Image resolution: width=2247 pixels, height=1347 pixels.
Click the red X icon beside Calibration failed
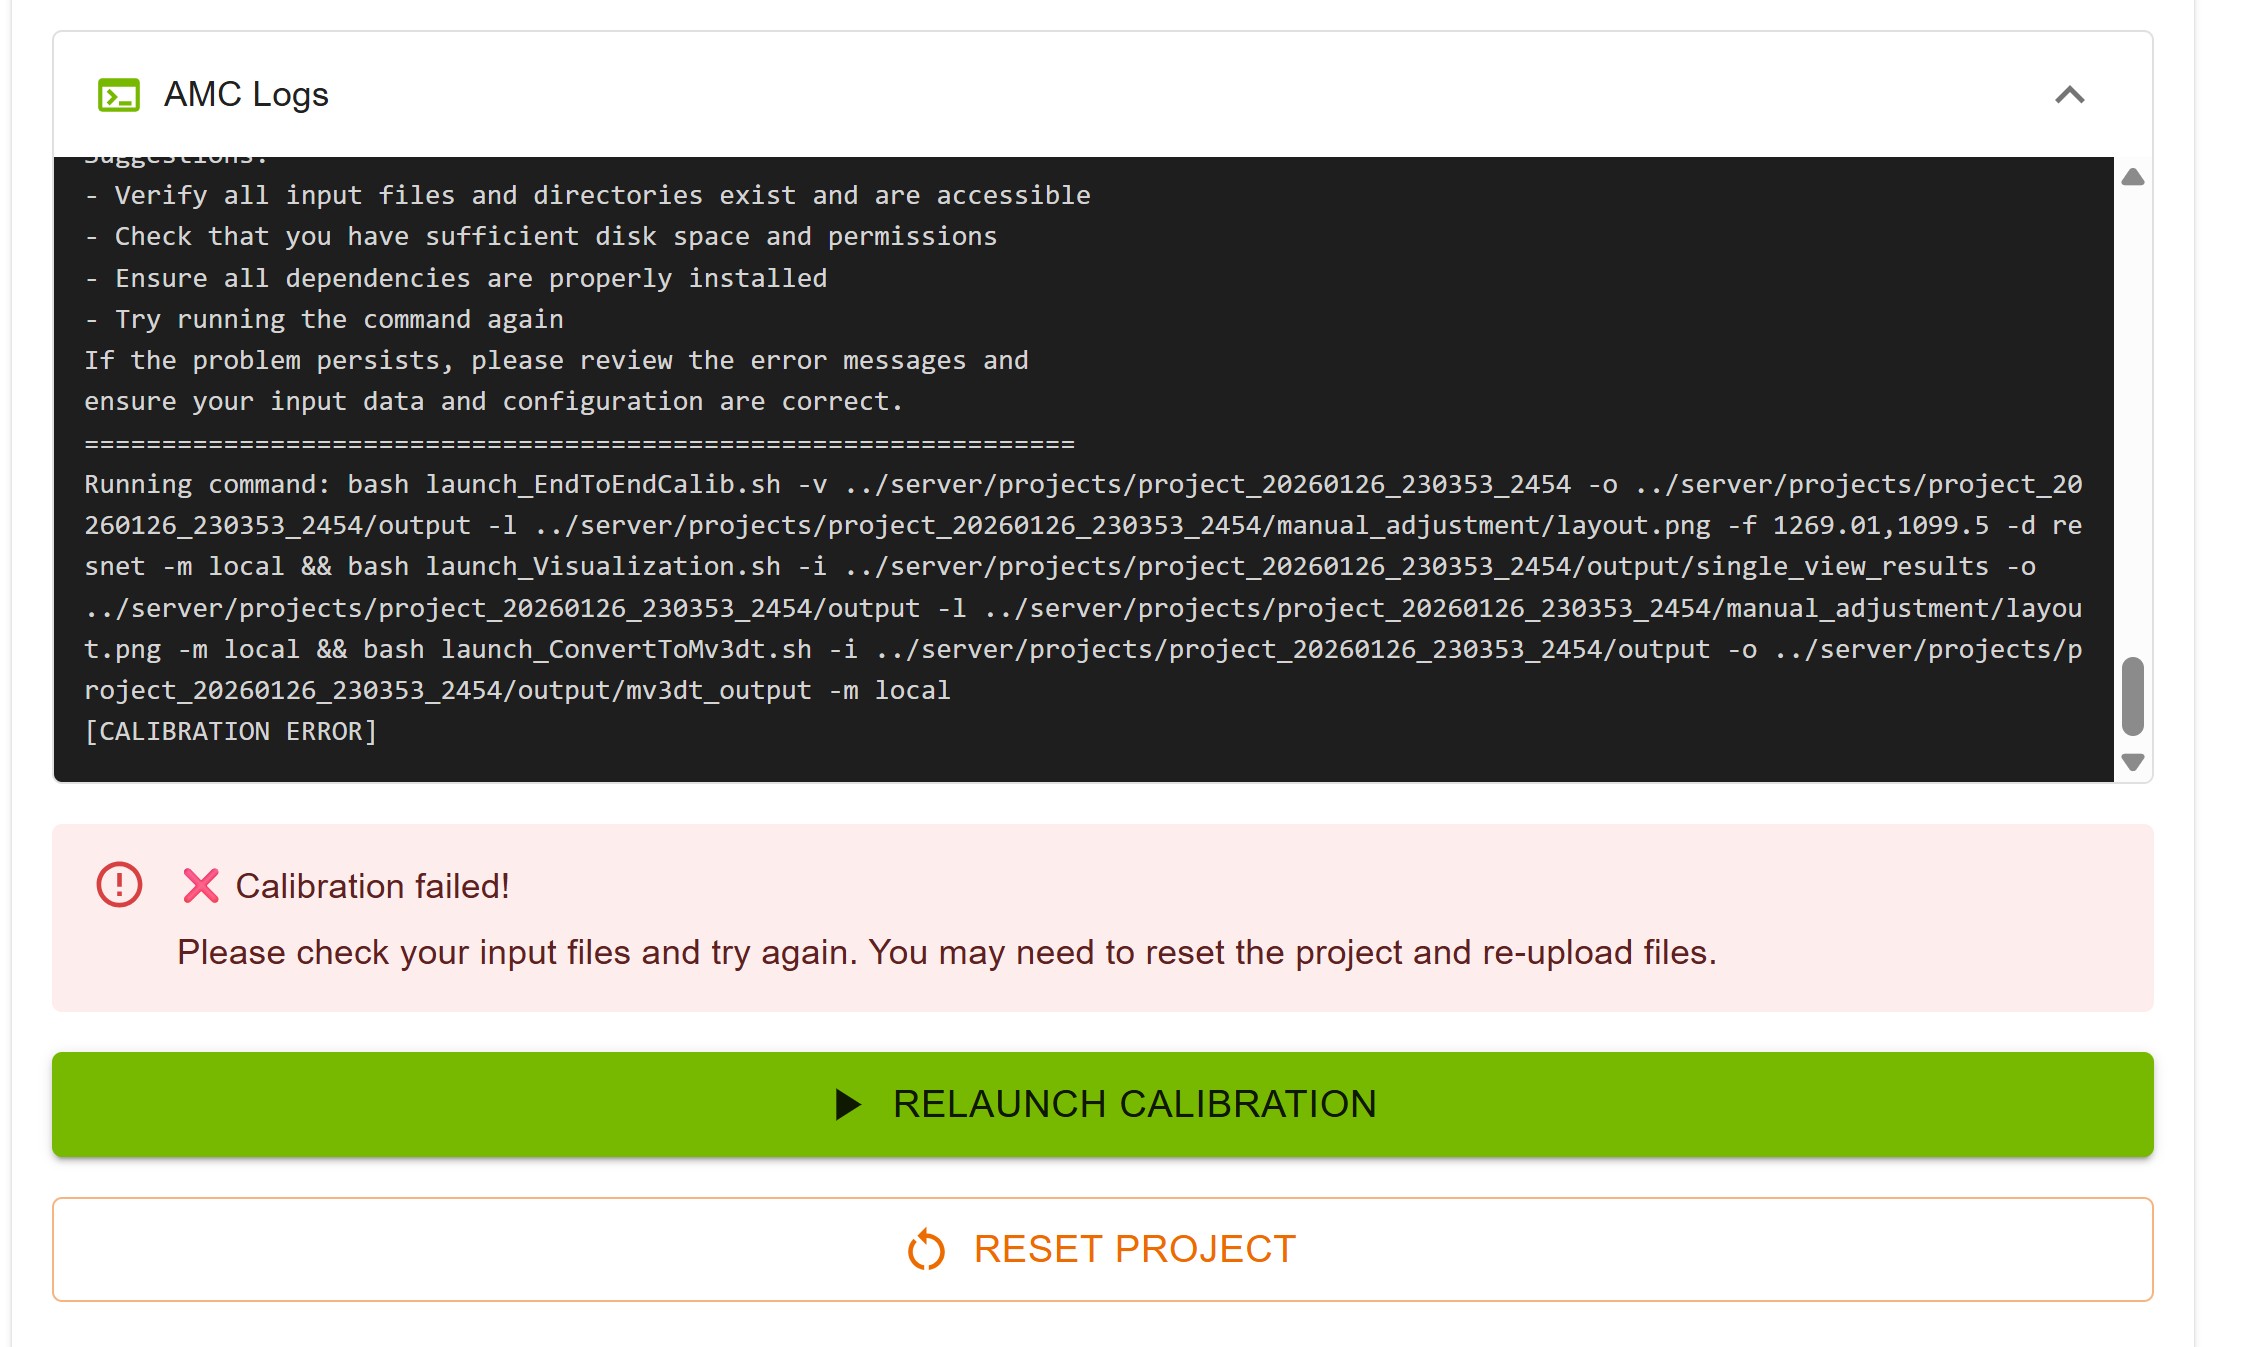point(201,886)
